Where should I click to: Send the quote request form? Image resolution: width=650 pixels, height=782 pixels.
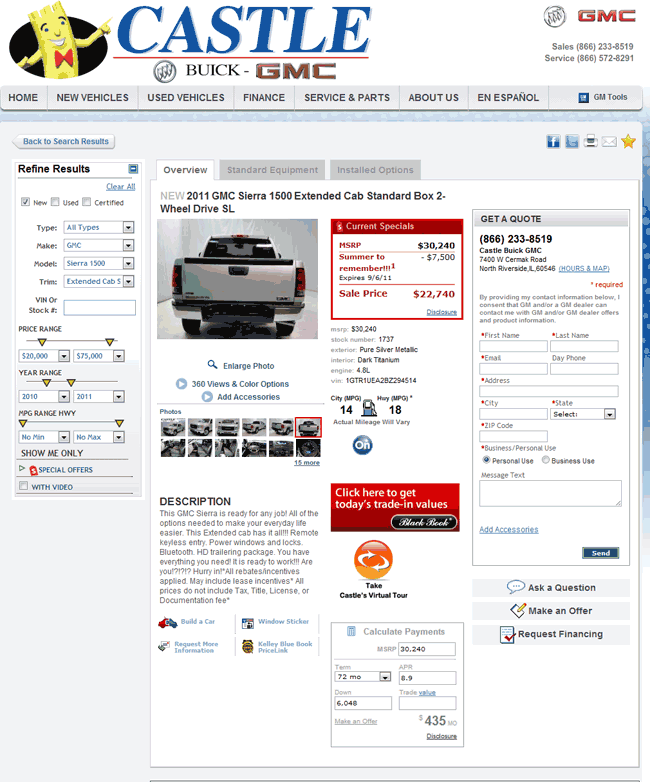601,553
